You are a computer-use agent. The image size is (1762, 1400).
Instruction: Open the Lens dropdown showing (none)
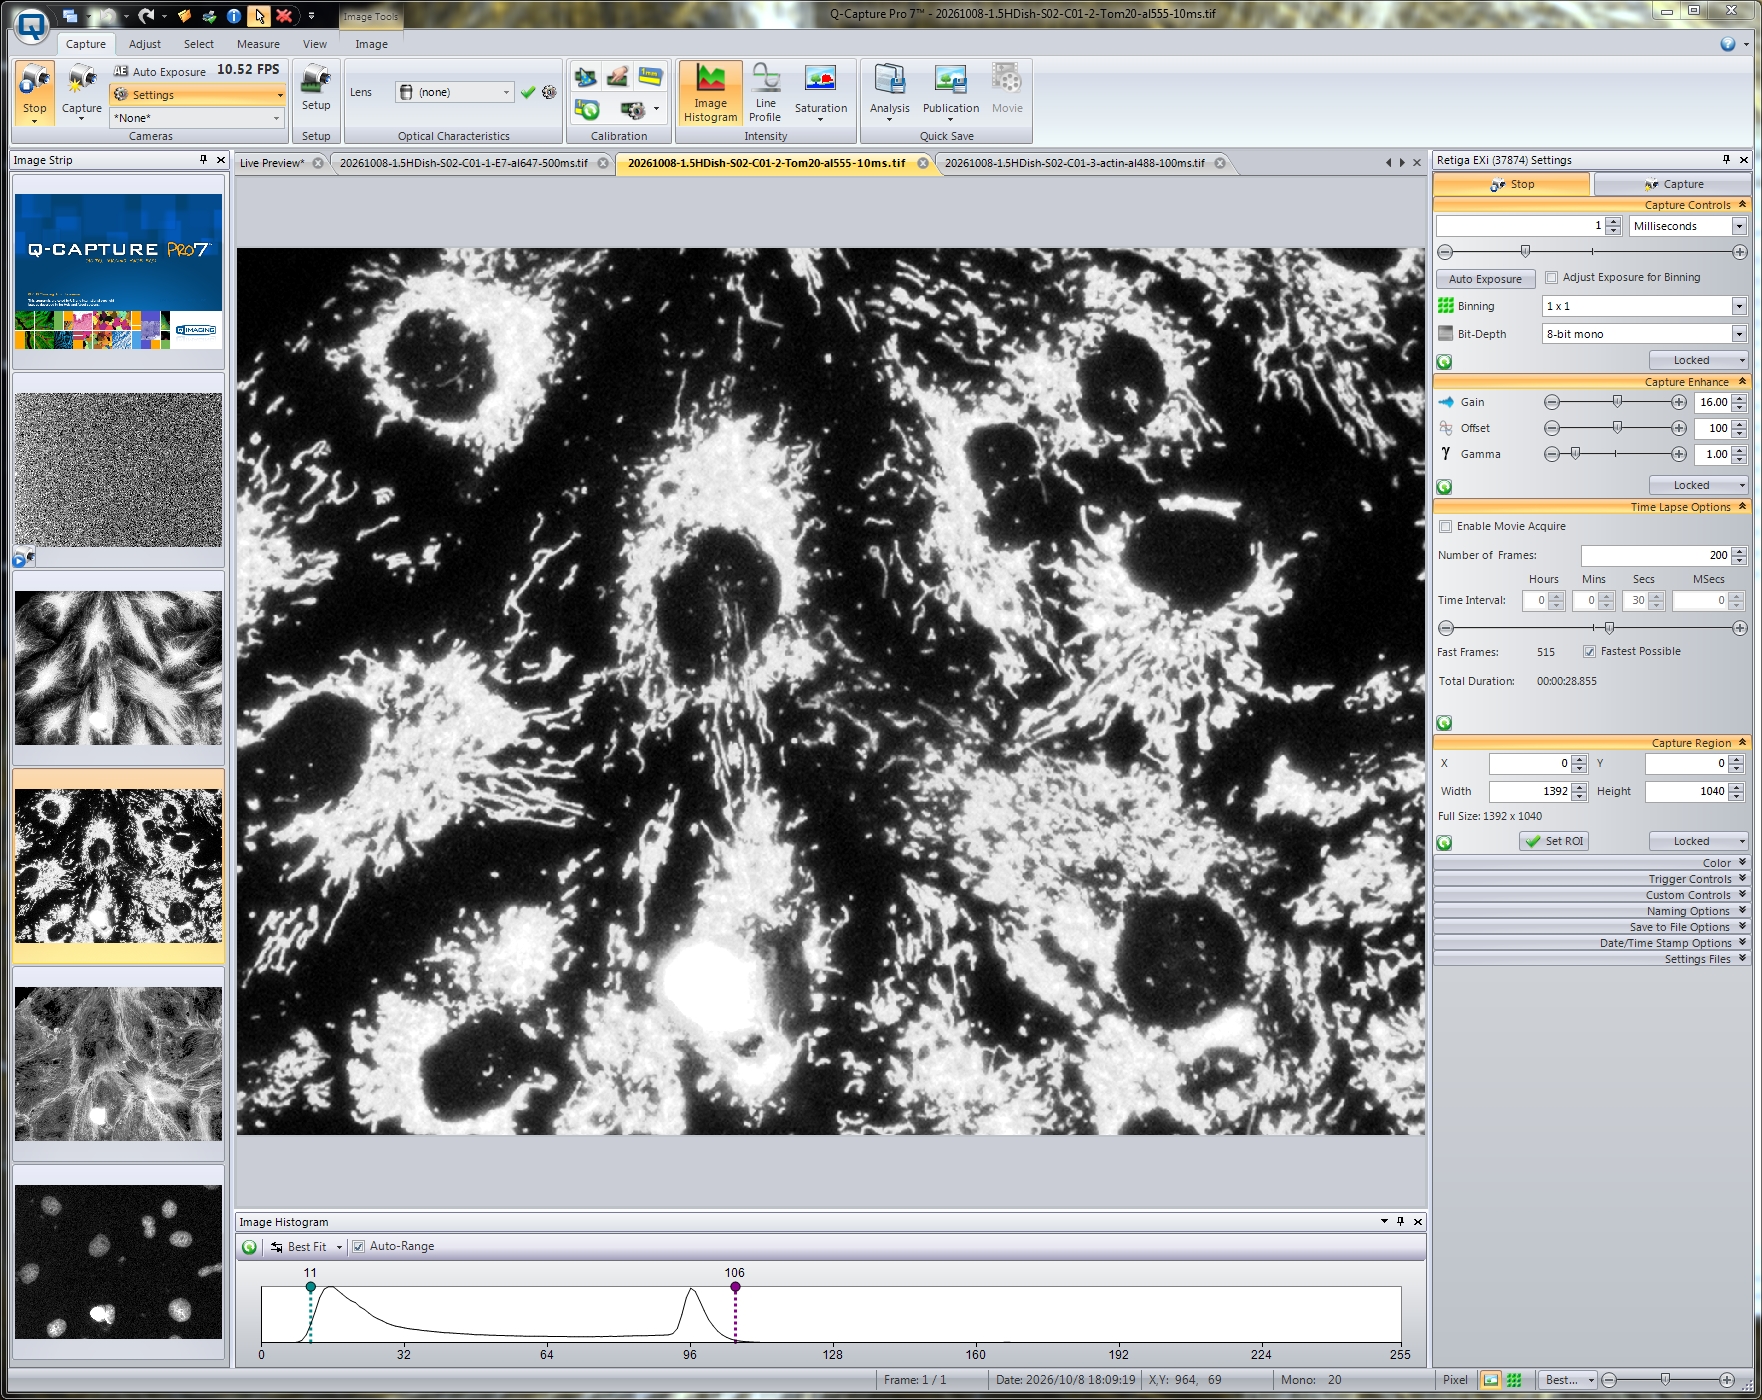coord(455,92)
